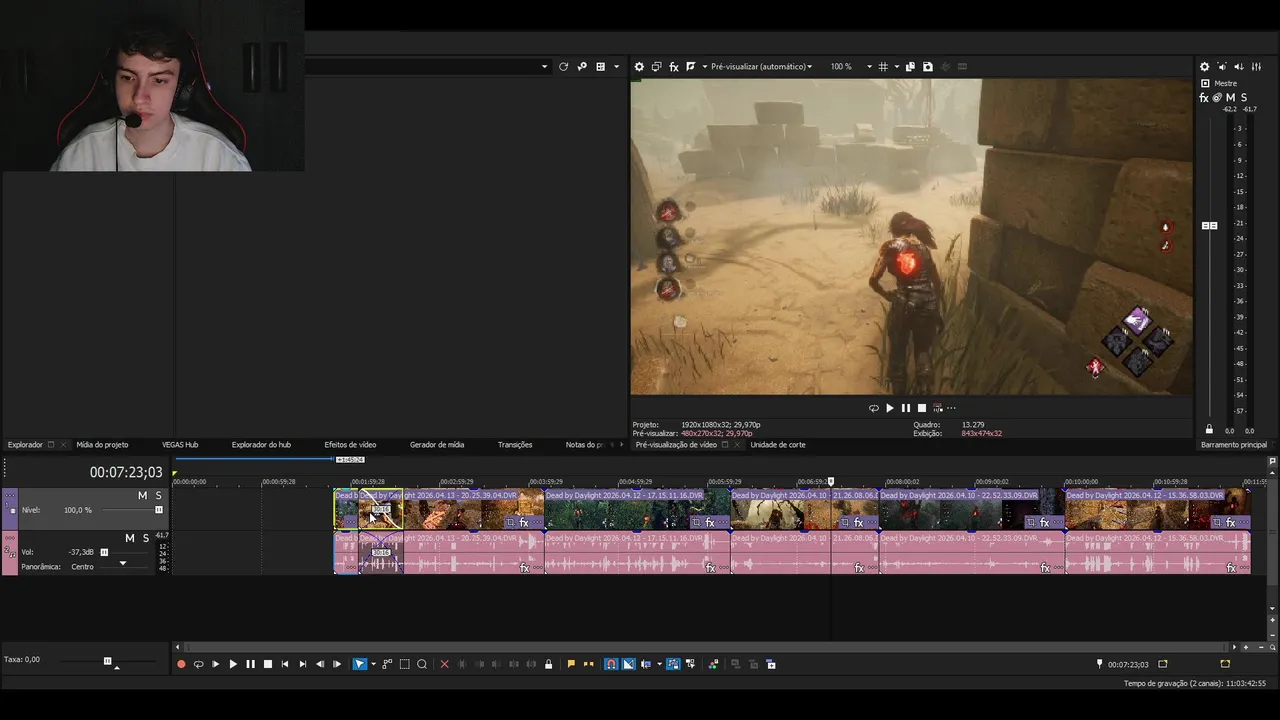This screenshot has width=1280, height=720.
Task: Click the video track Nível slider handle
Action: tap(158, 510)
